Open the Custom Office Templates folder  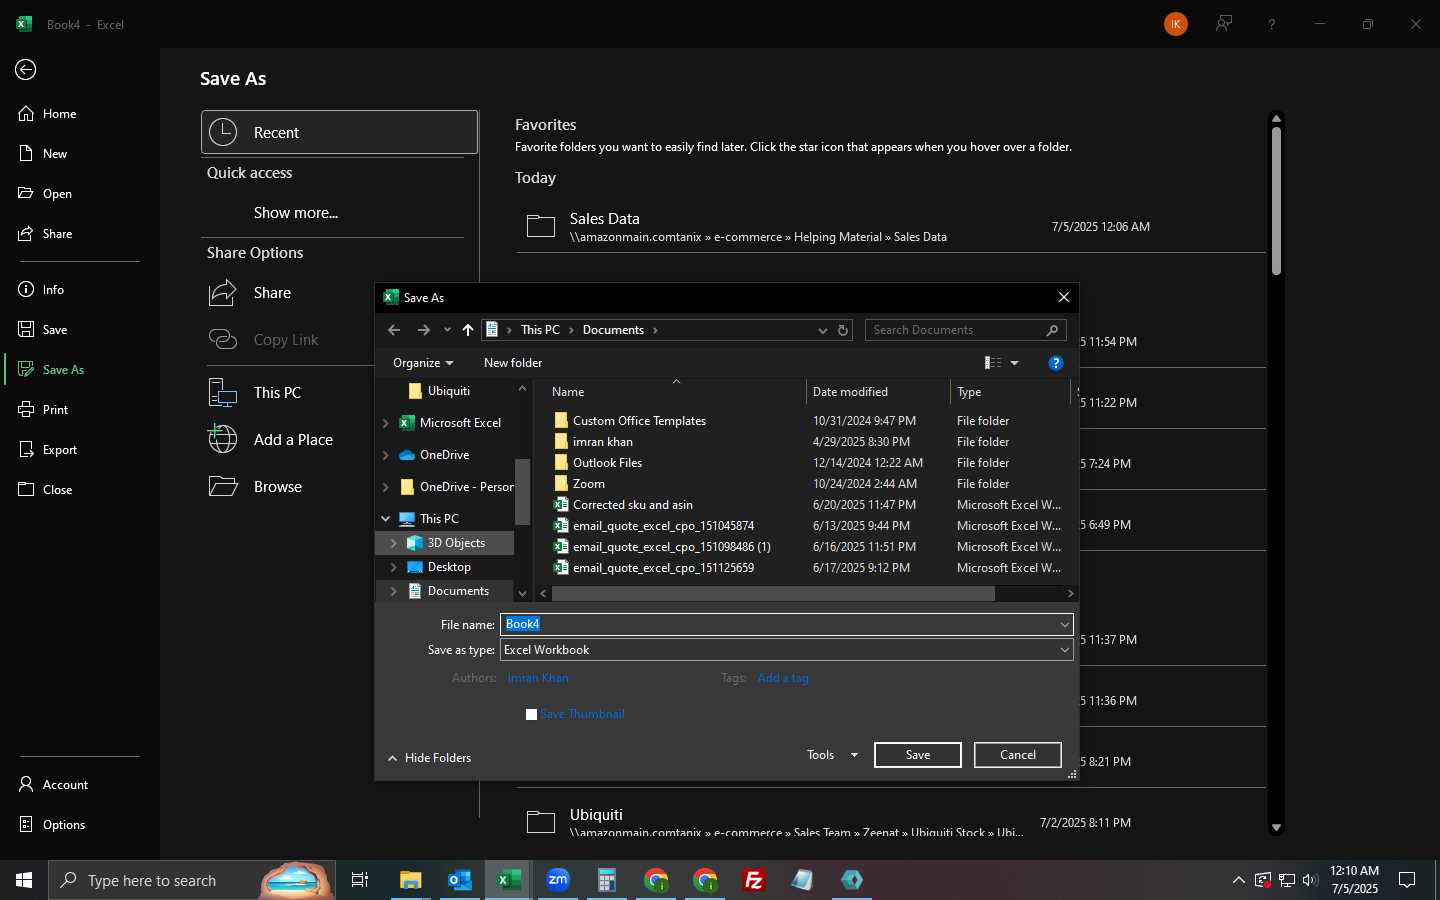coord(639,421)
